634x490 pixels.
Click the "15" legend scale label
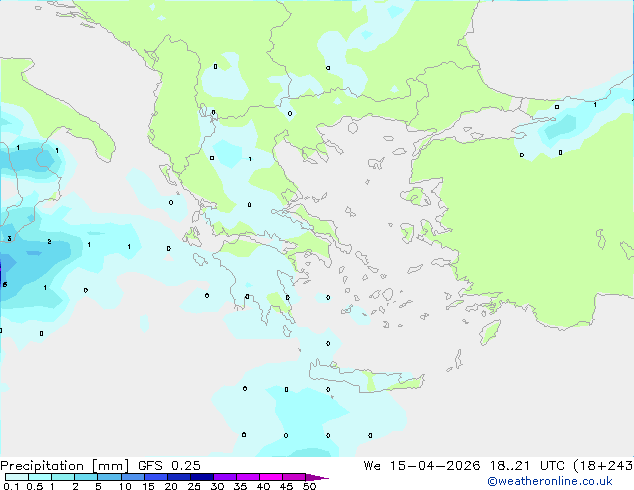tap(148, 486)
